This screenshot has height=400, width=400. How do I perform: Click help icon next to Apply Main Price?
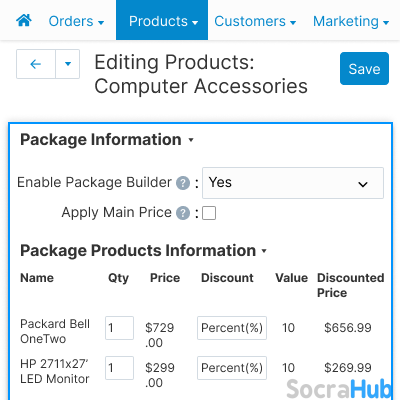183,213
